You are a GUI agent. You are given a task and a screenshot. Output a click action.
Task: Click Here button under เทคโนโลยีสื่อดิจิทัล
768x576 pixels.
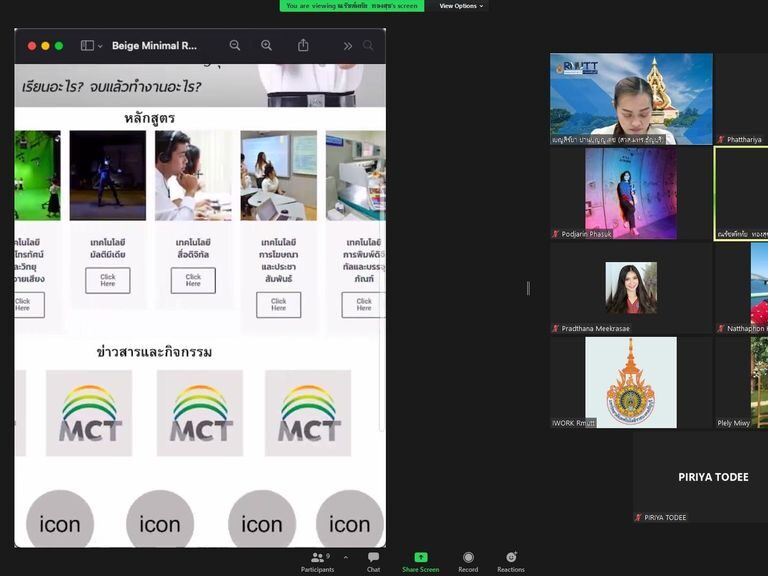coord(193,280)
